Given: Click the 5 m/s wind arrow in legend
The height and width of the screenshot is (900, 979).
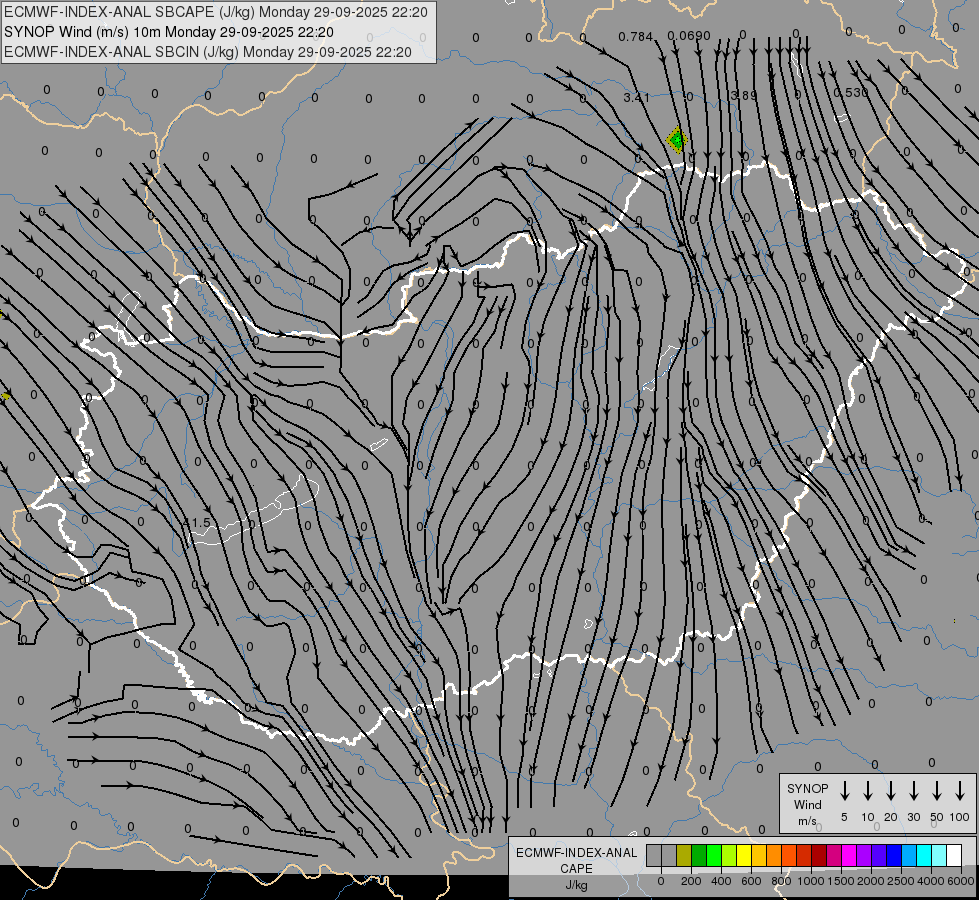Looking at the screenshot, I should pos(845,791).
